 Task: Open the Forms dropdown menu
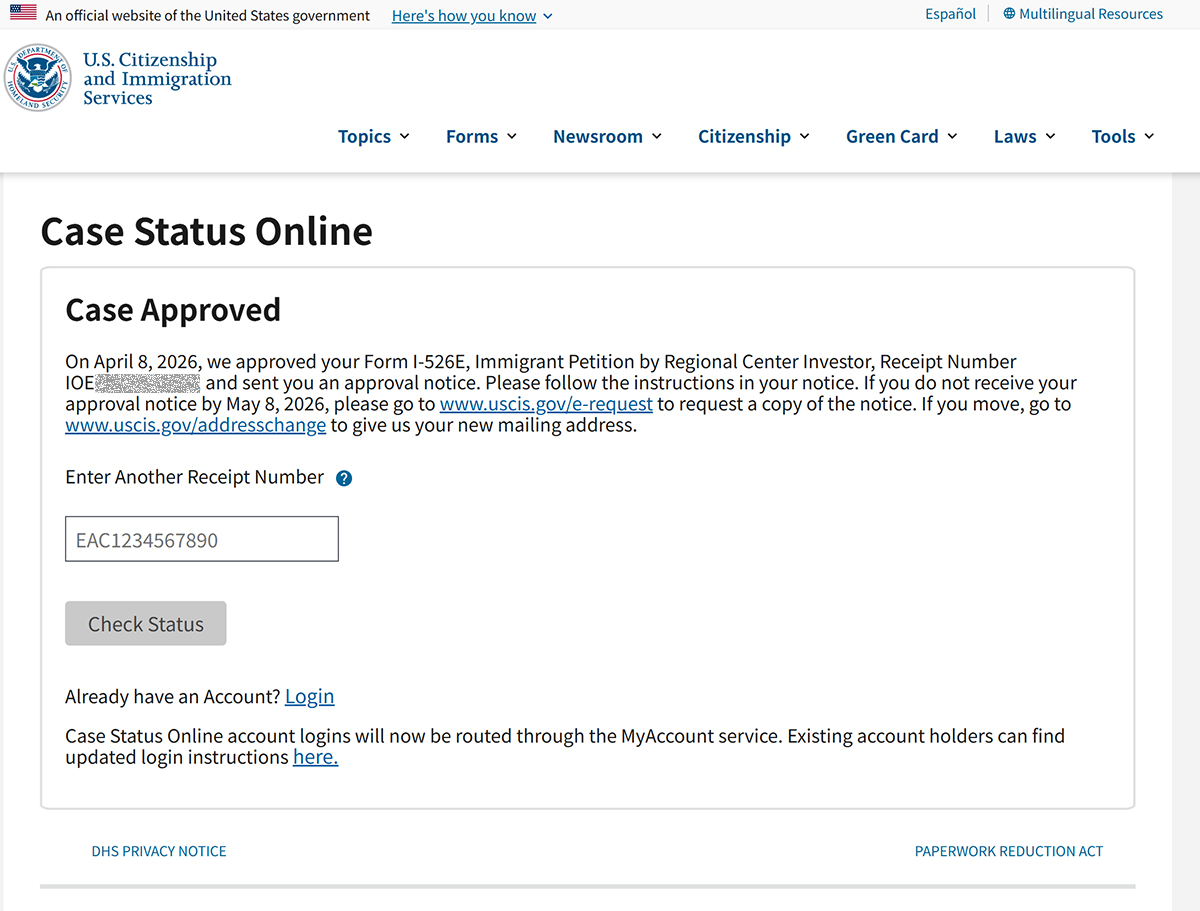coord(481,137)
